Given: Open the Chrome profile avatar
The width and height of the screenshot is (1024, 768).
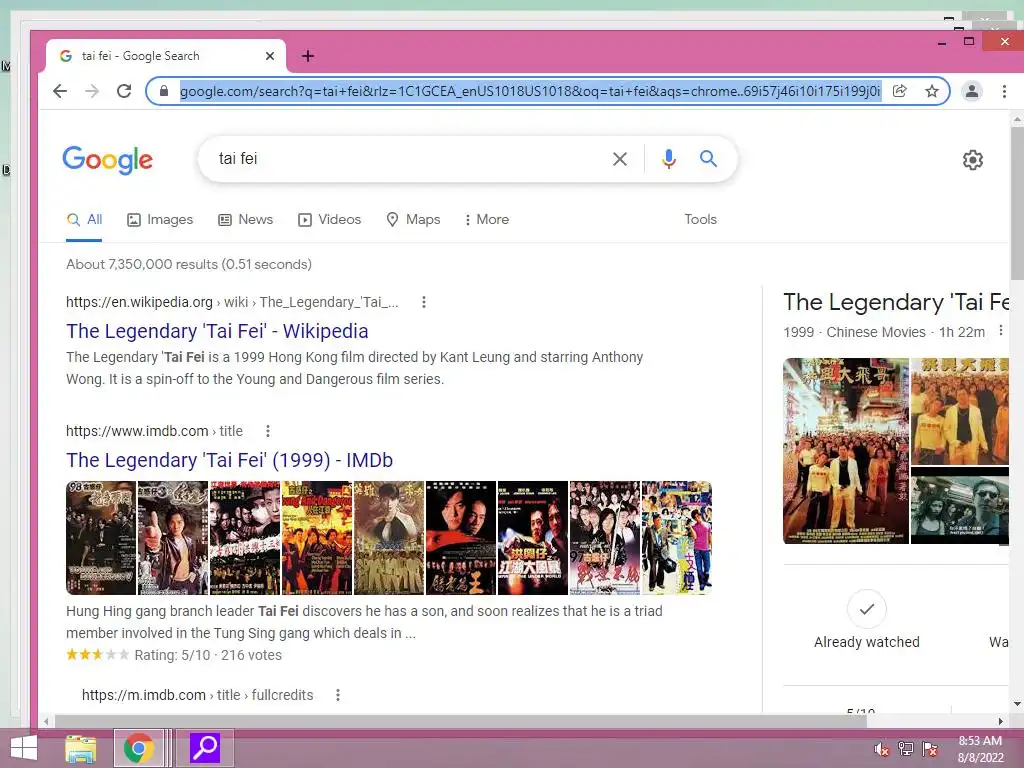Looking at the screenshot, I should pos(972,91).
